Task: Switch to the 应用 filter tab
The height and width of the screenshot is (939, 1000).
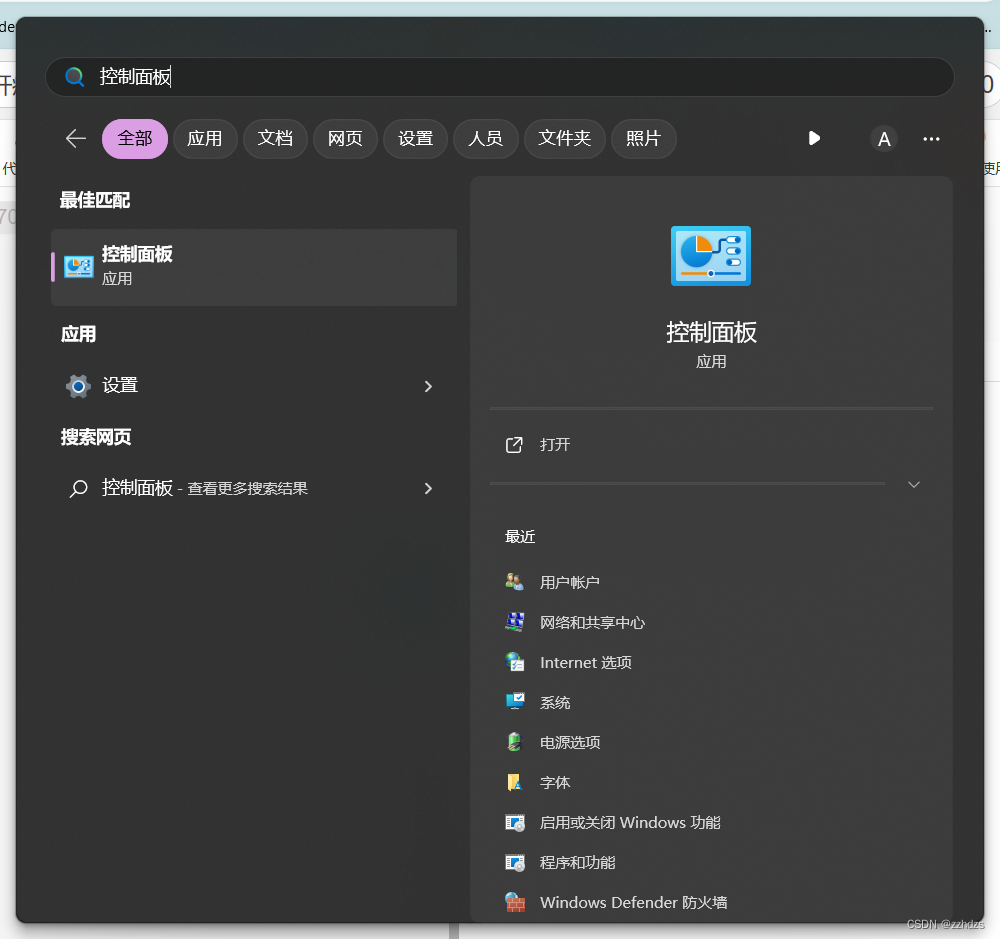Action: pos(205,138)
